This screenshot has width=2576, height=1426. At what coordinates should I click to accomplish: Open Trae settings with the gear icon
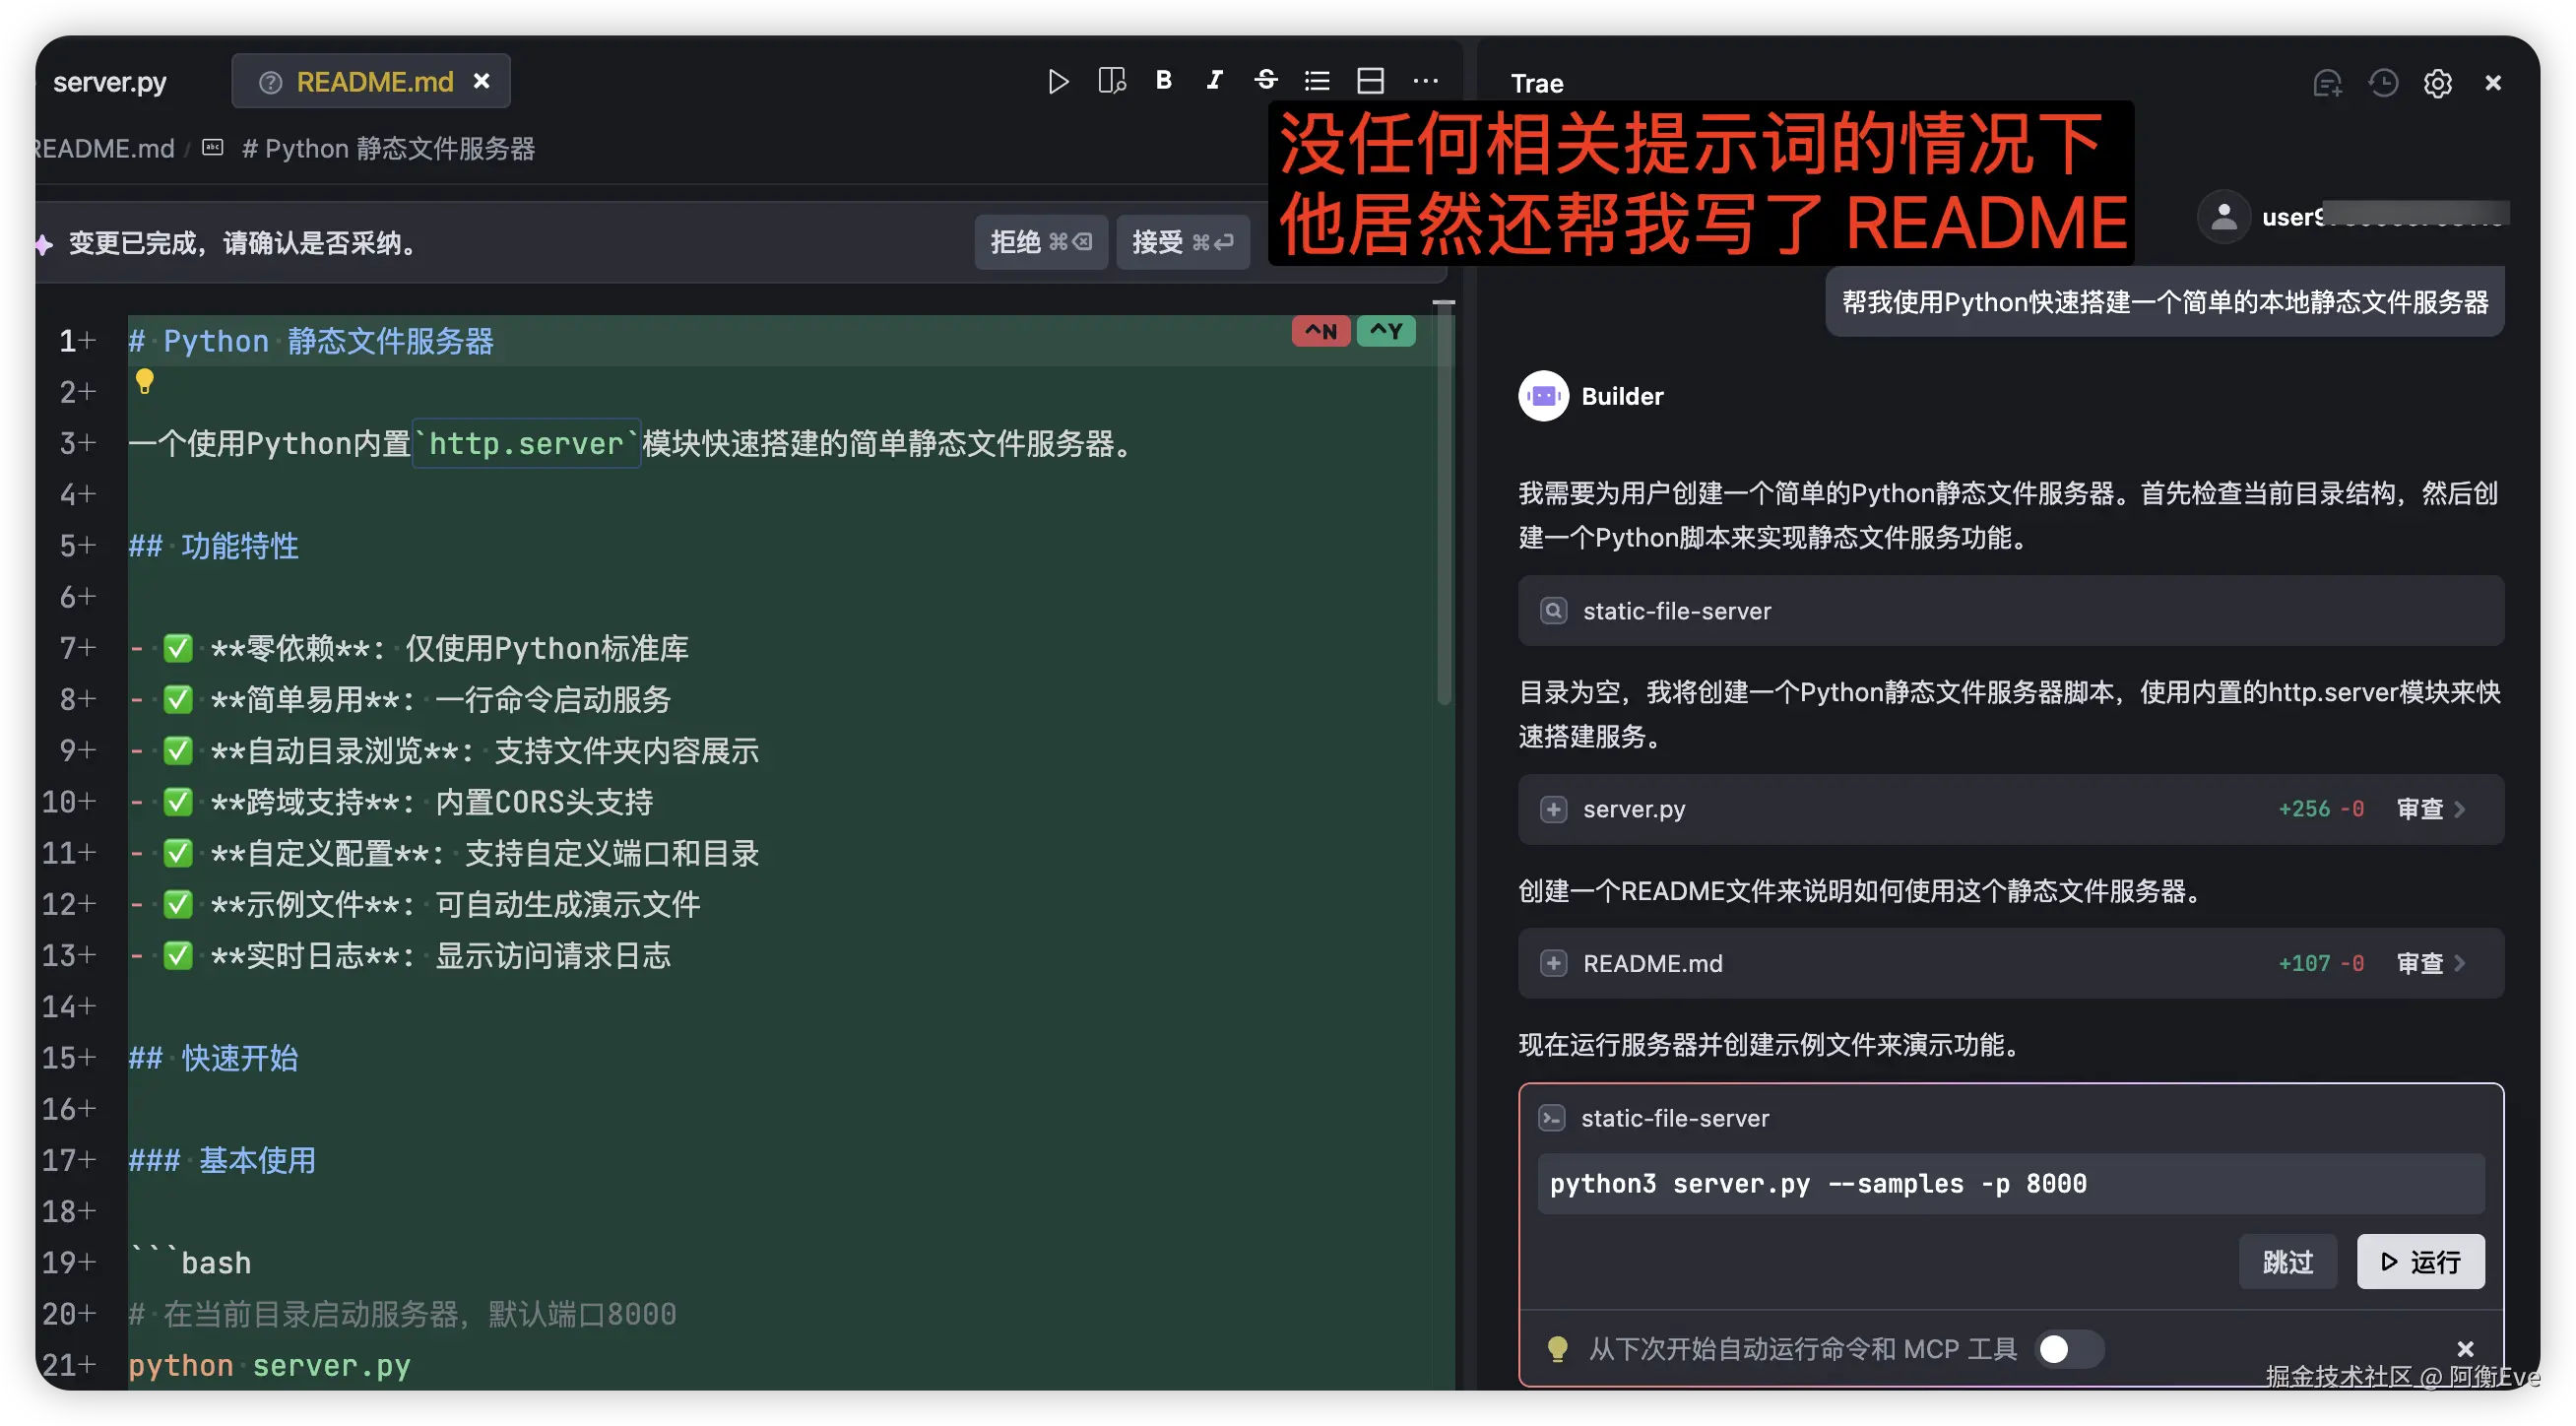pyautogui.click(x=2438, y=84)
